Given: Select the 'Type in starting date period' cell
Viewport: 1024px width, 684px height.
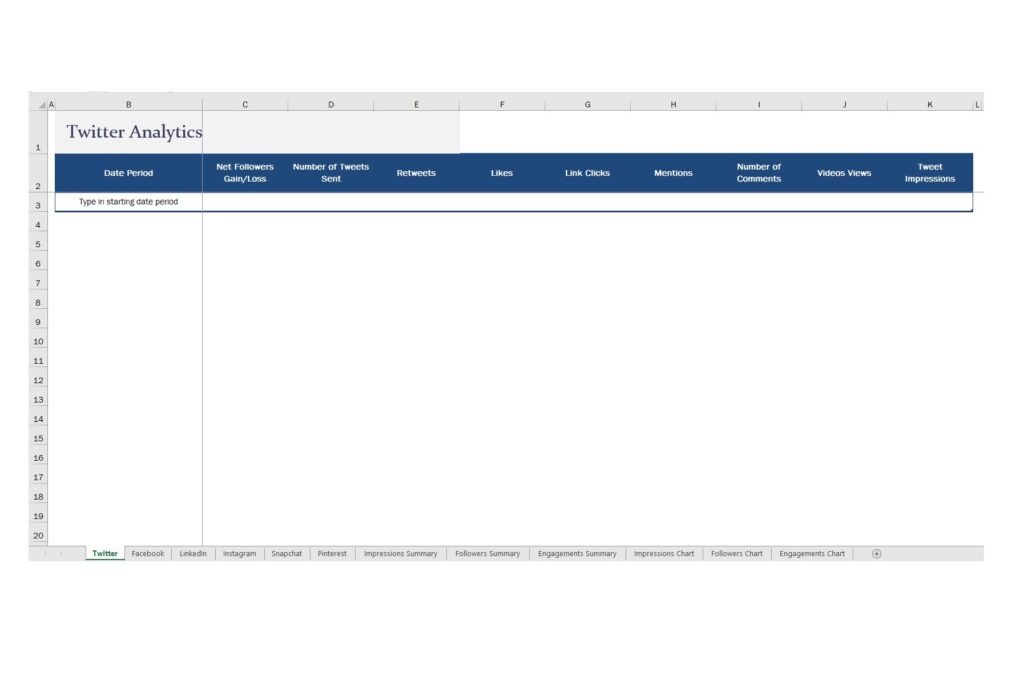Looking at the screenshot, I should [129, 202].
